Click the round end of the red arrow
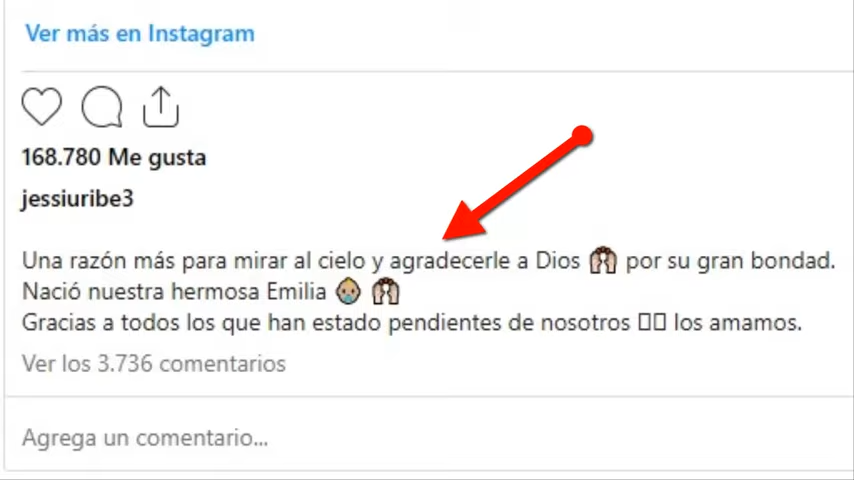Screen dimensions: 854x480 pos(582,136)
